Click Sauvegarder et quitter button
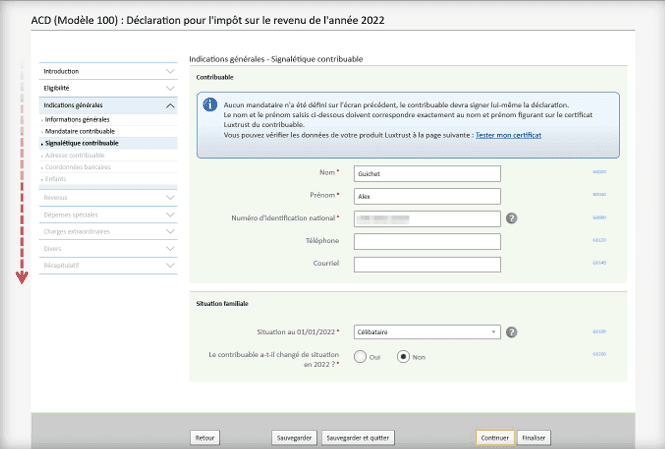The width and height of the screenshot is (665, 449). (360, 437)
